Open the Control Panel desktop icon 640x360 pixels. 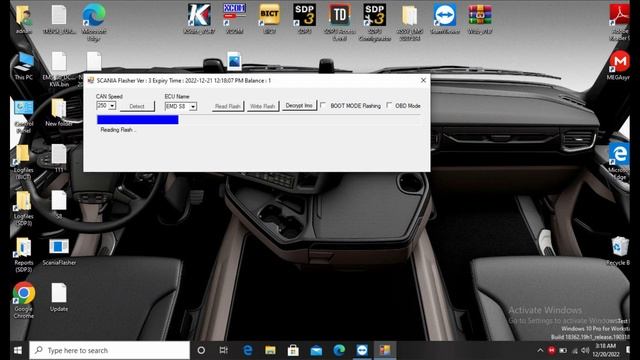pos(24,116)
